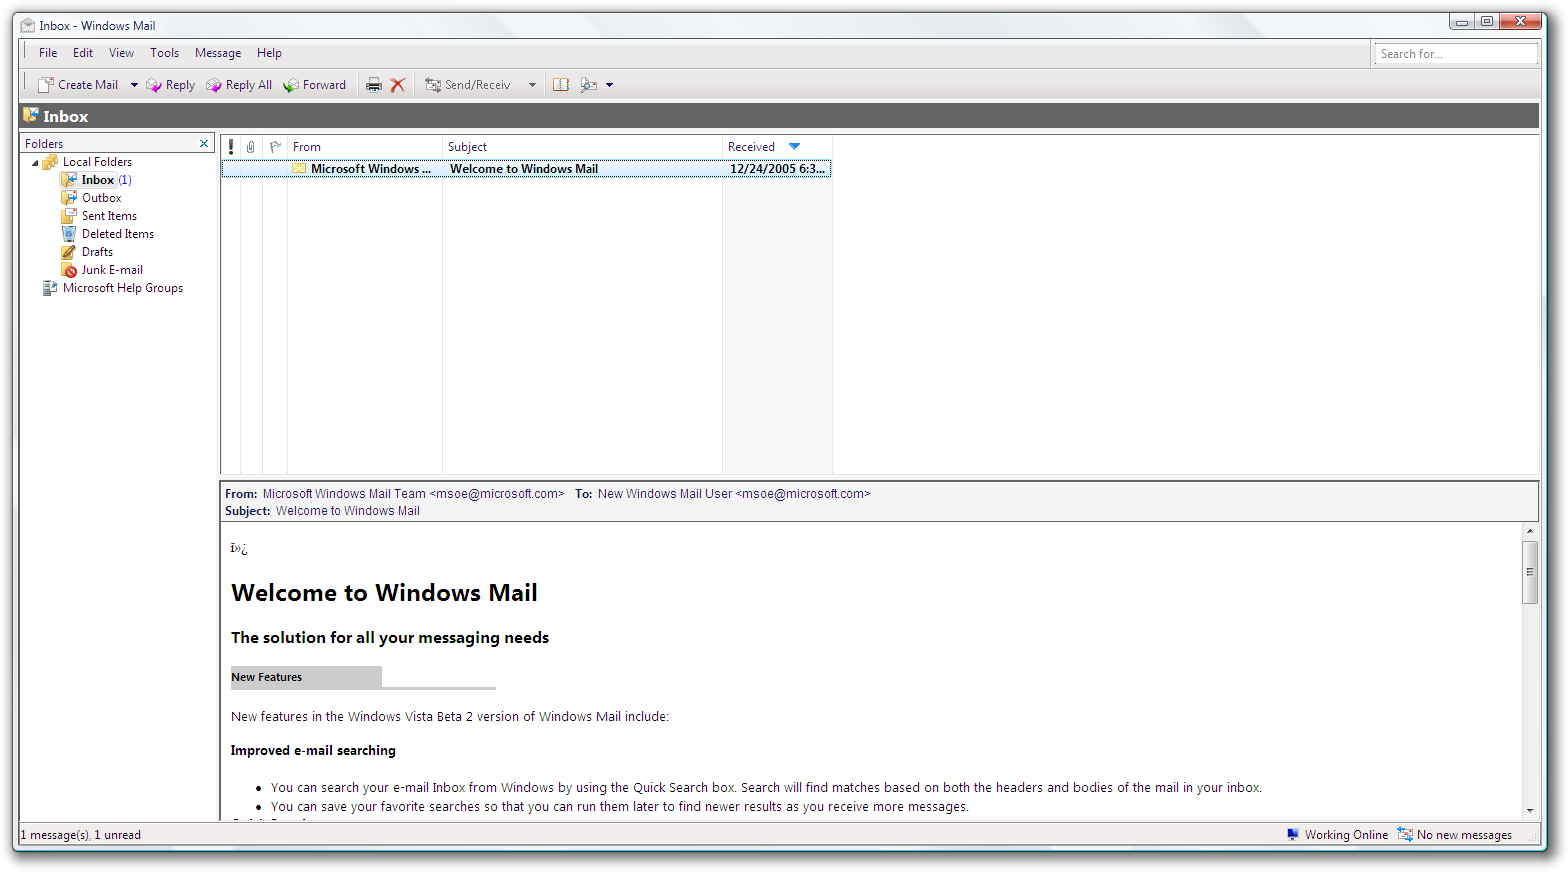Open the Sent Items folder
Screen dimensions: 1568x872
coord(109,216)
